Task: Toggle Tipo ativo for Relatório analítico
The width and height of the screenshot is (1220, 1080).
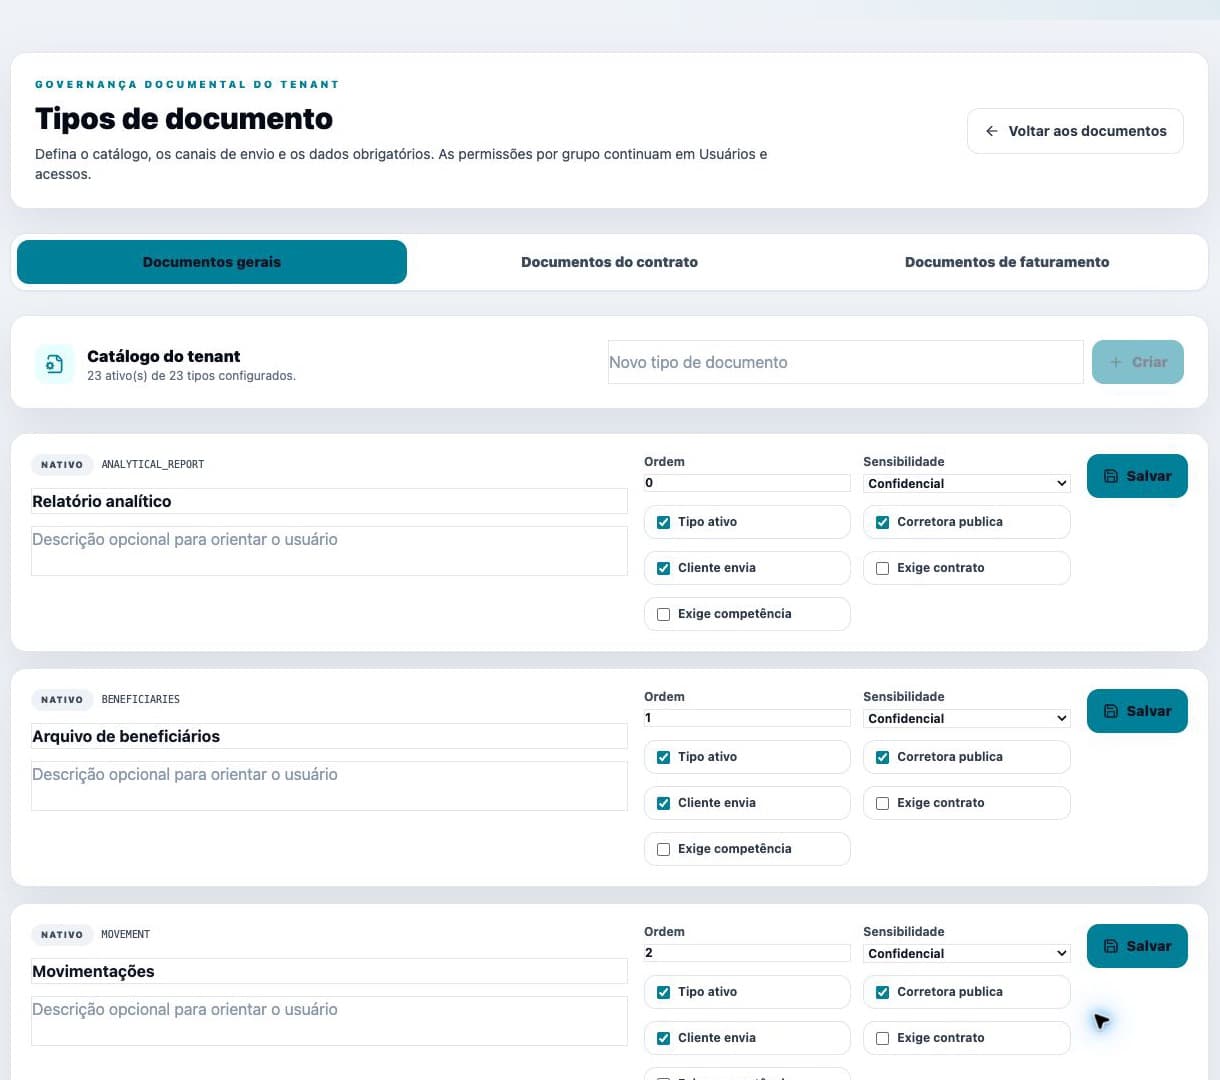Action: 663,522
